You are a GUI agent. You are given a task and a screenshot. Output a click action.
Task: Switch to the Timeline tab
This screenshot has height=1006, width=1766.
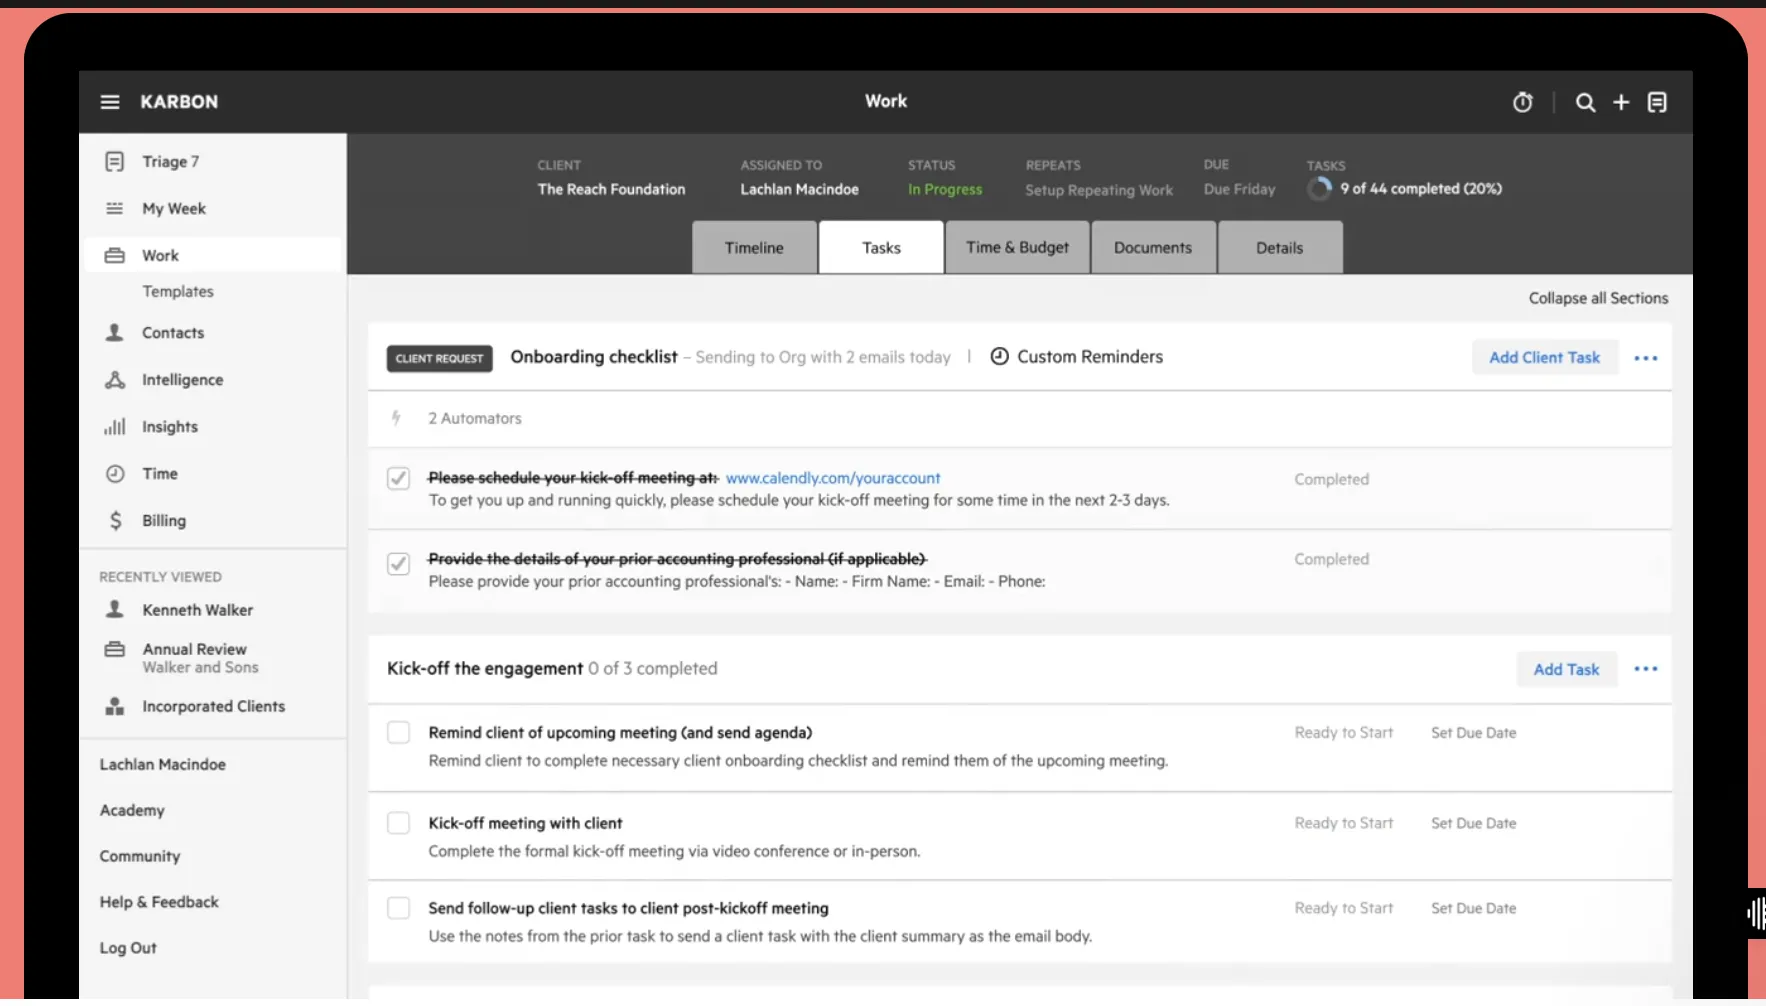pos(754,248)
